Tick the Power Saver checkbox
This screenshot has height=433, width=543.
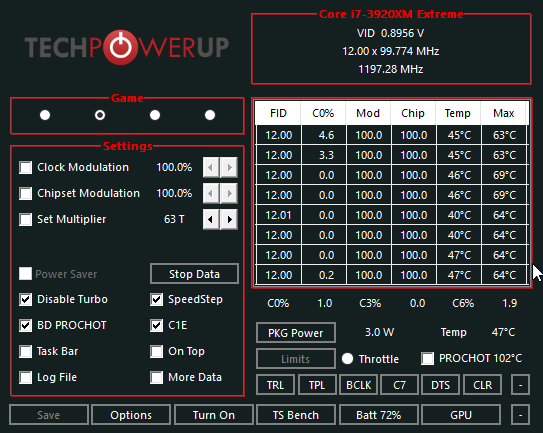(x=26, y=274)
